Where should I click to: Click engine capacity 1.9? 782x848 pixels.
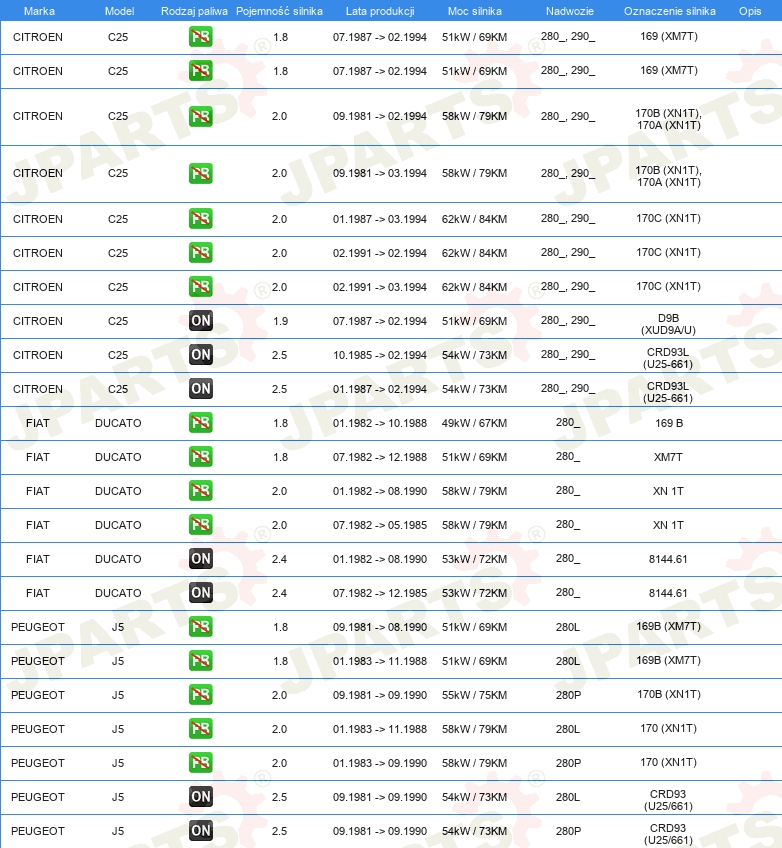click(281, 321)
